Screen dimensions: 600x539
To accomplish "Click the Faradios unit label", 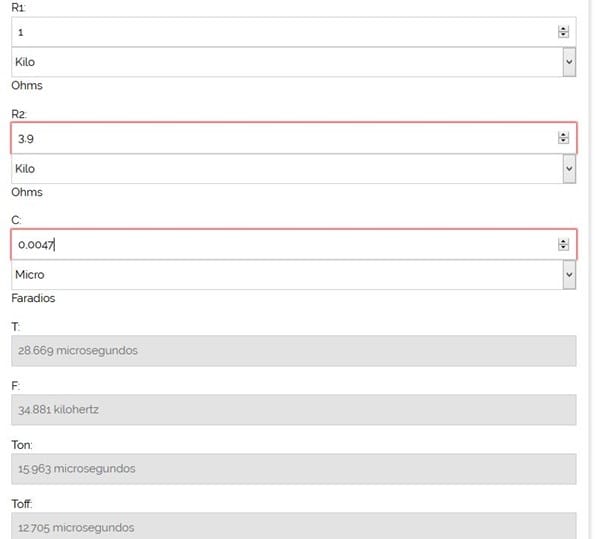I will click(x=32, y=298).
